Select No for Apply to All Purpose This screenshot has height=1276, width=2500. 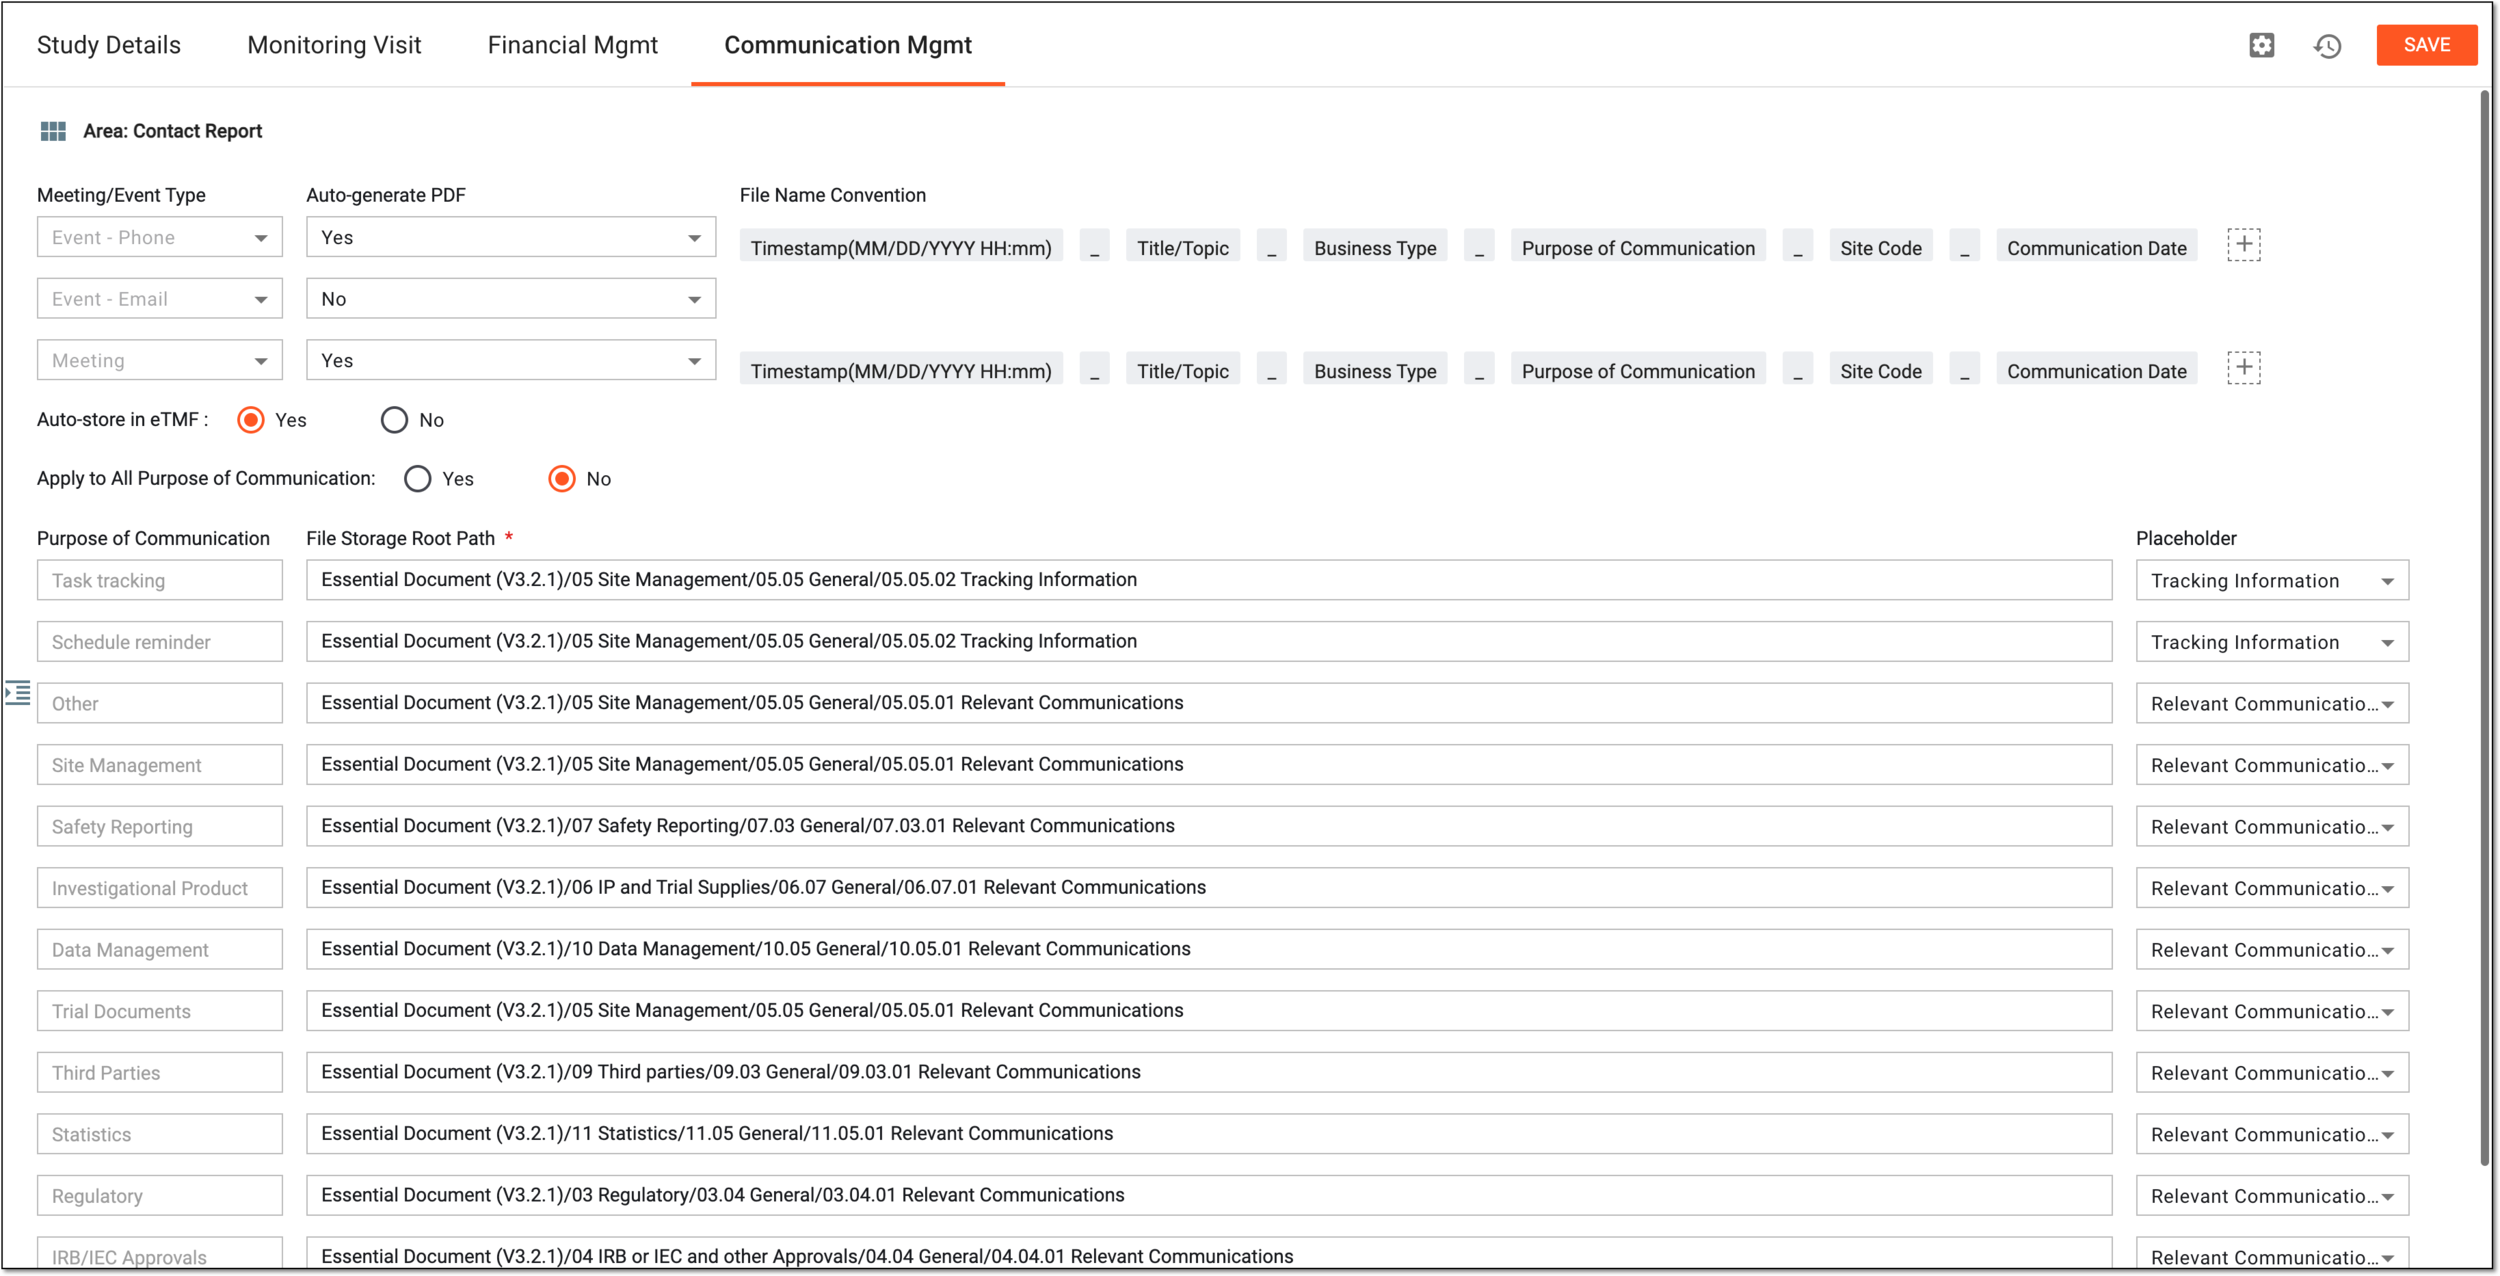[562, 479]
